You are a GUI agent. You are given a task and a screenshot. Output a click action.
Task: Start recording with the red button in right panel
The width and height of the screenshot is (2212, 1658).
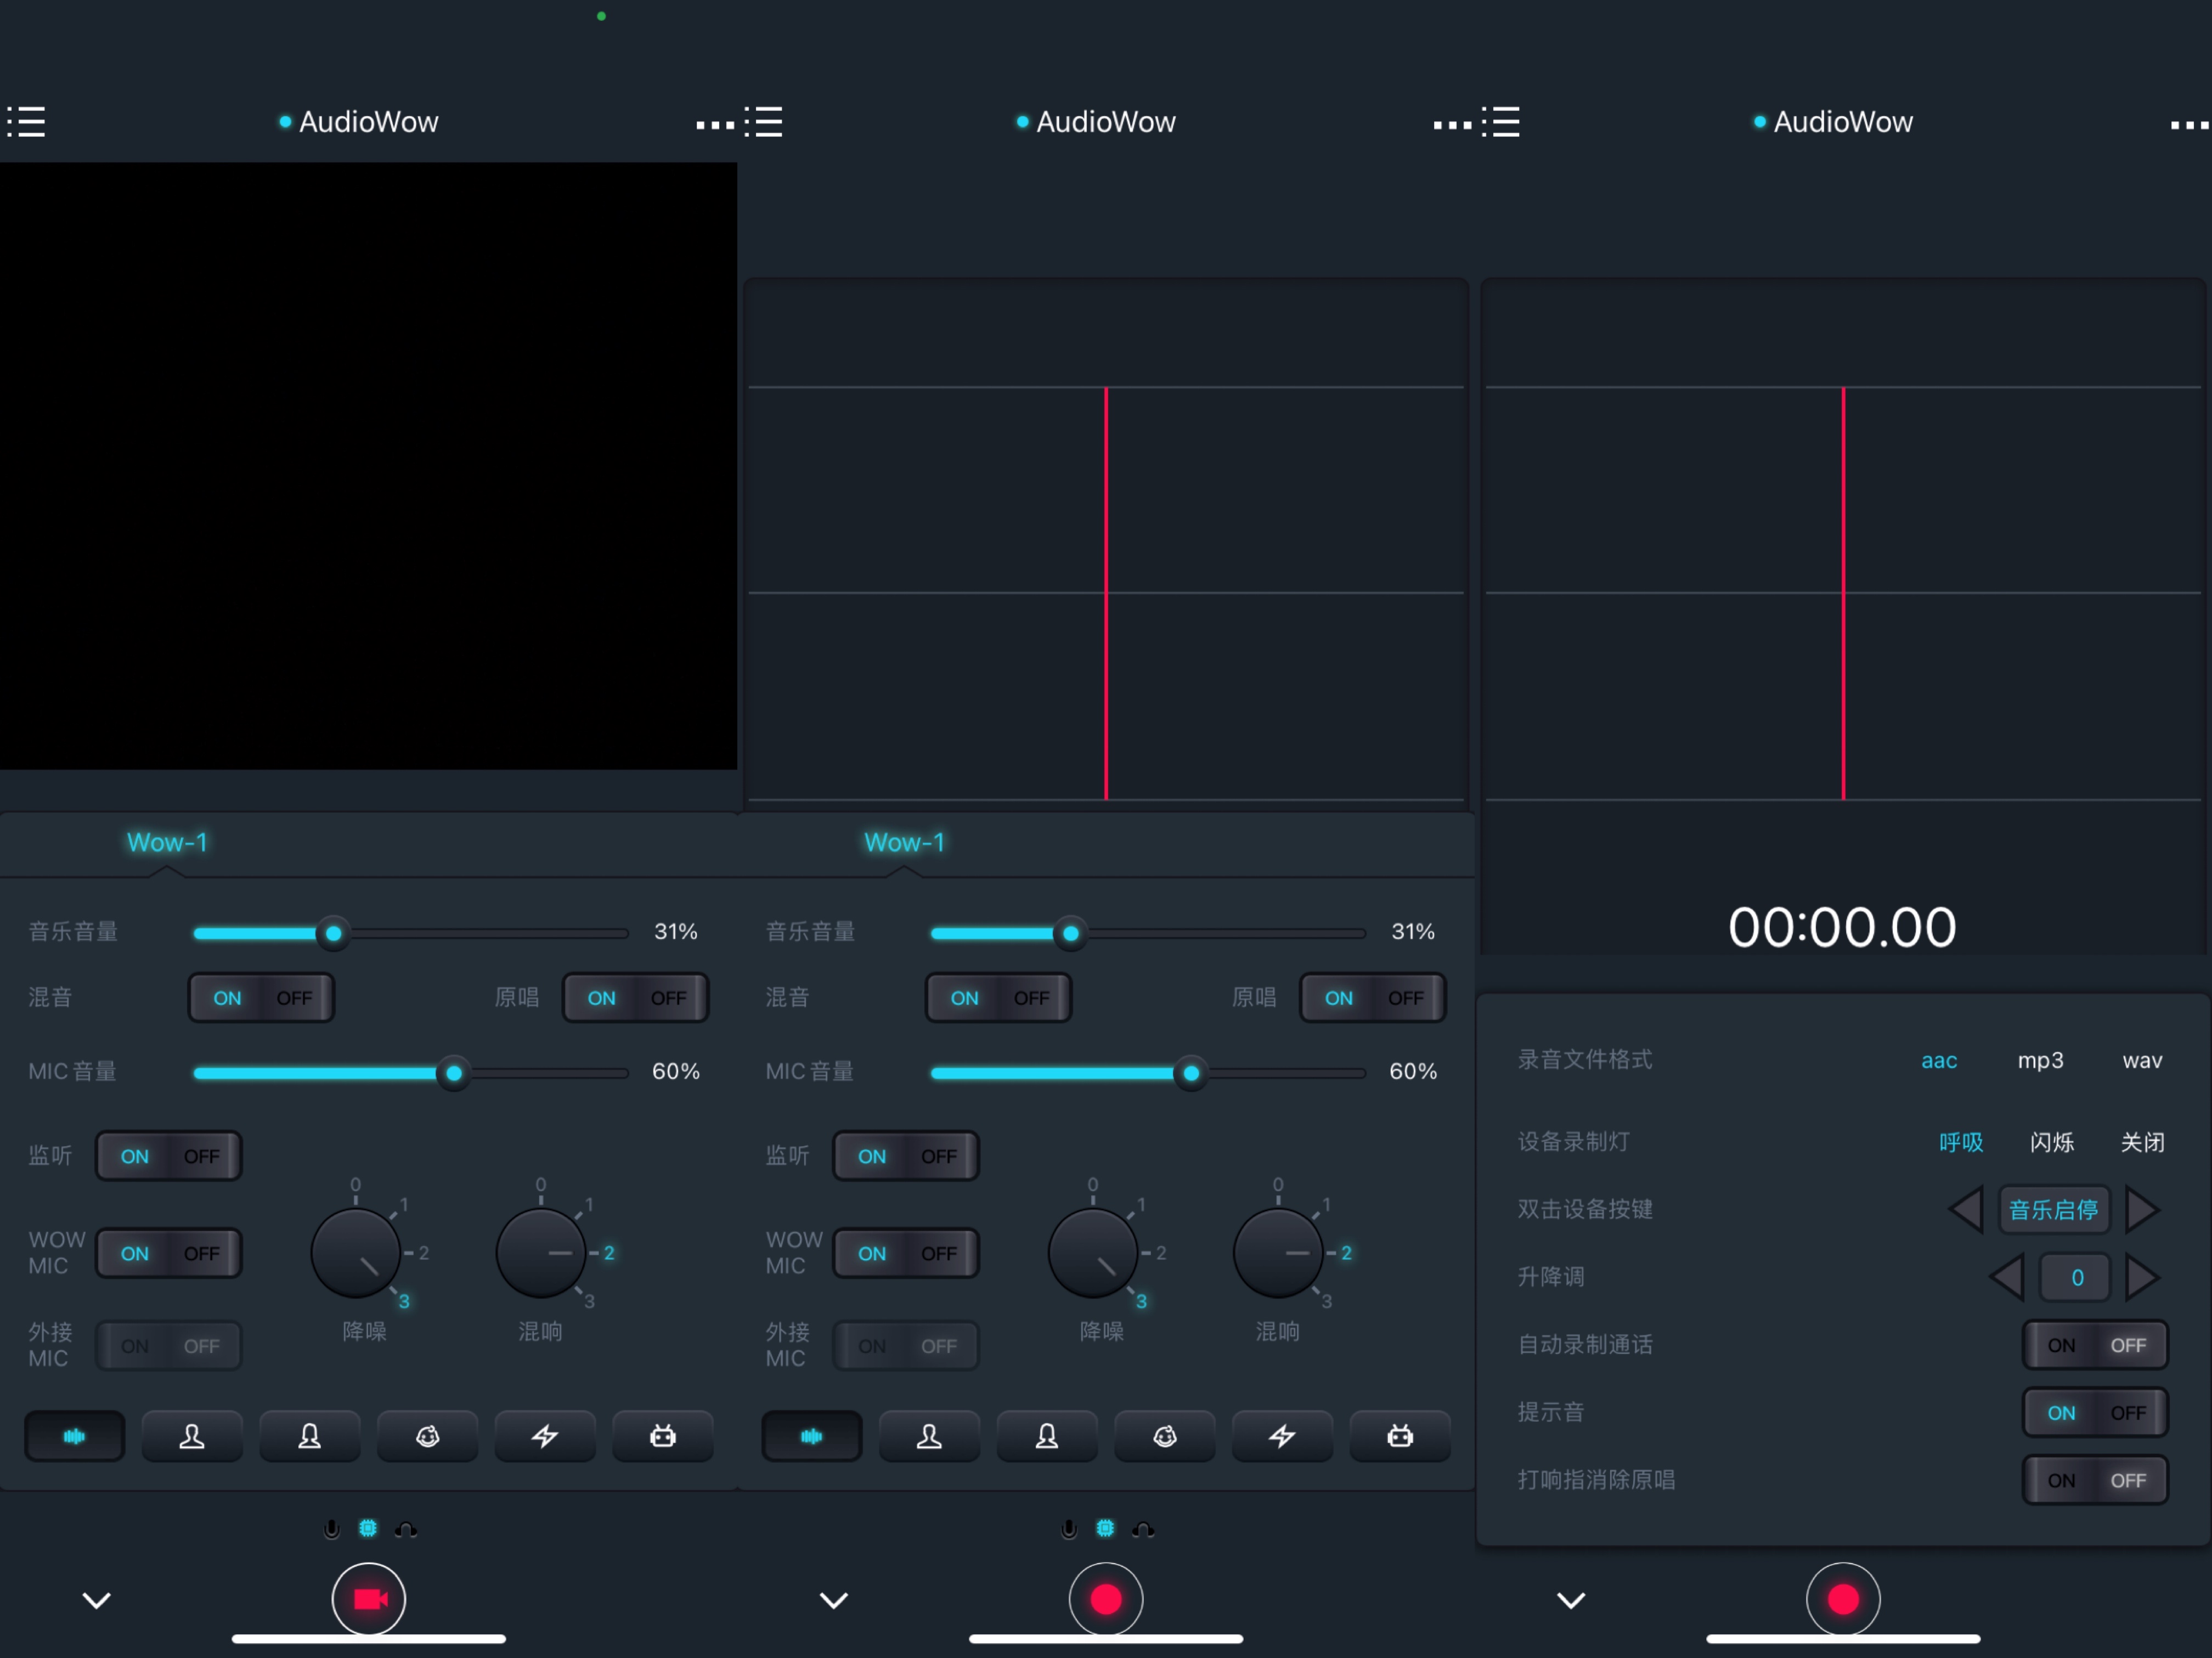(x=1843, y=1599)
